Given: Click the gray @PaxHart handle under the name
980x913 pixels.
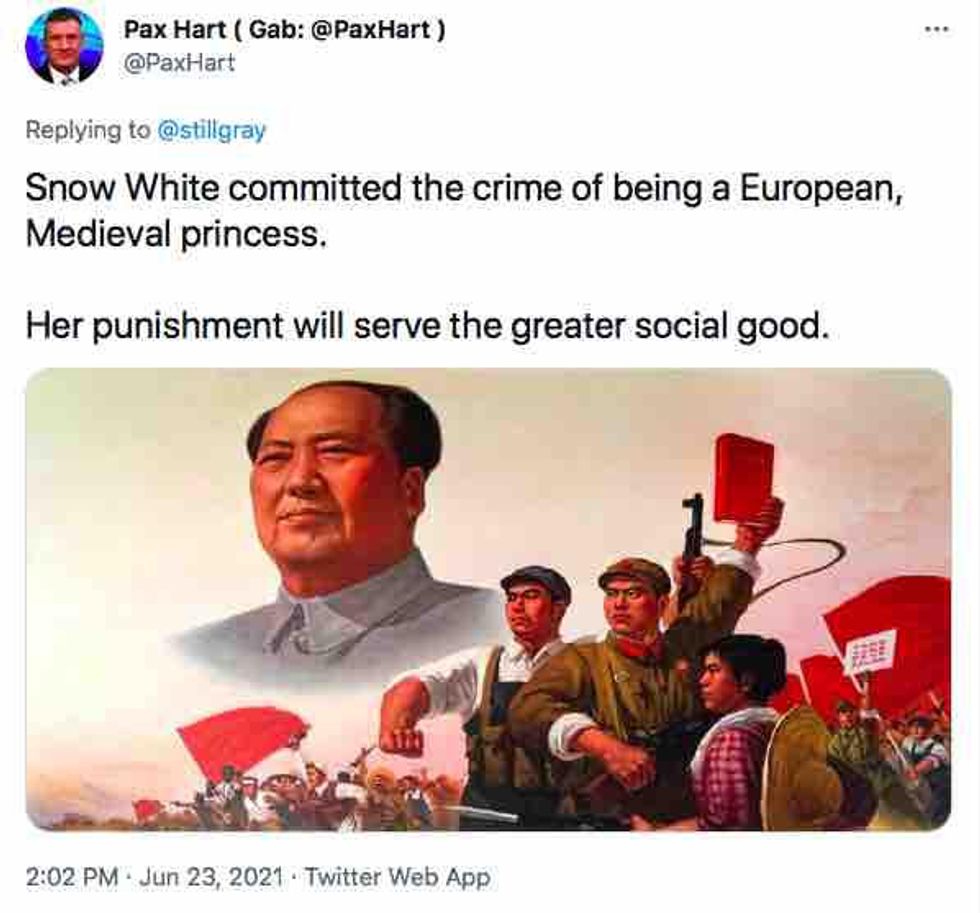Looking at the screenshot, I should [x=179, y=63].
